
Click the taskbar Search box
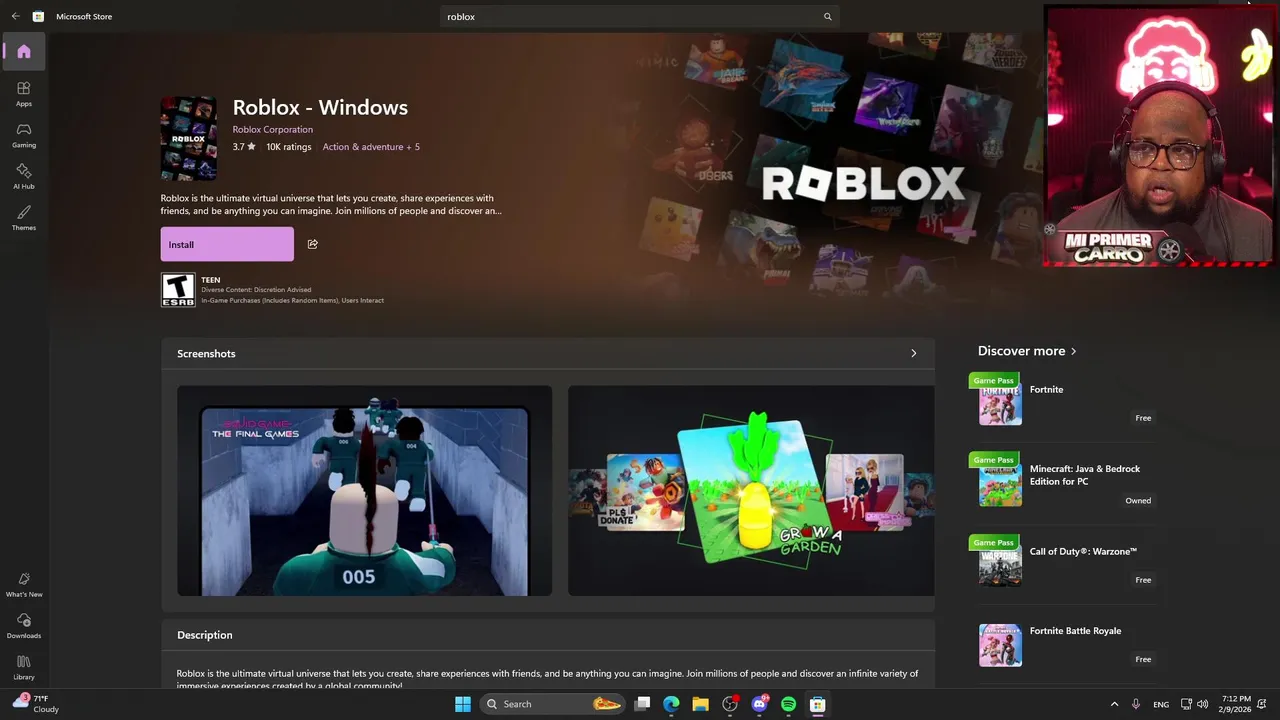(553, 704)
